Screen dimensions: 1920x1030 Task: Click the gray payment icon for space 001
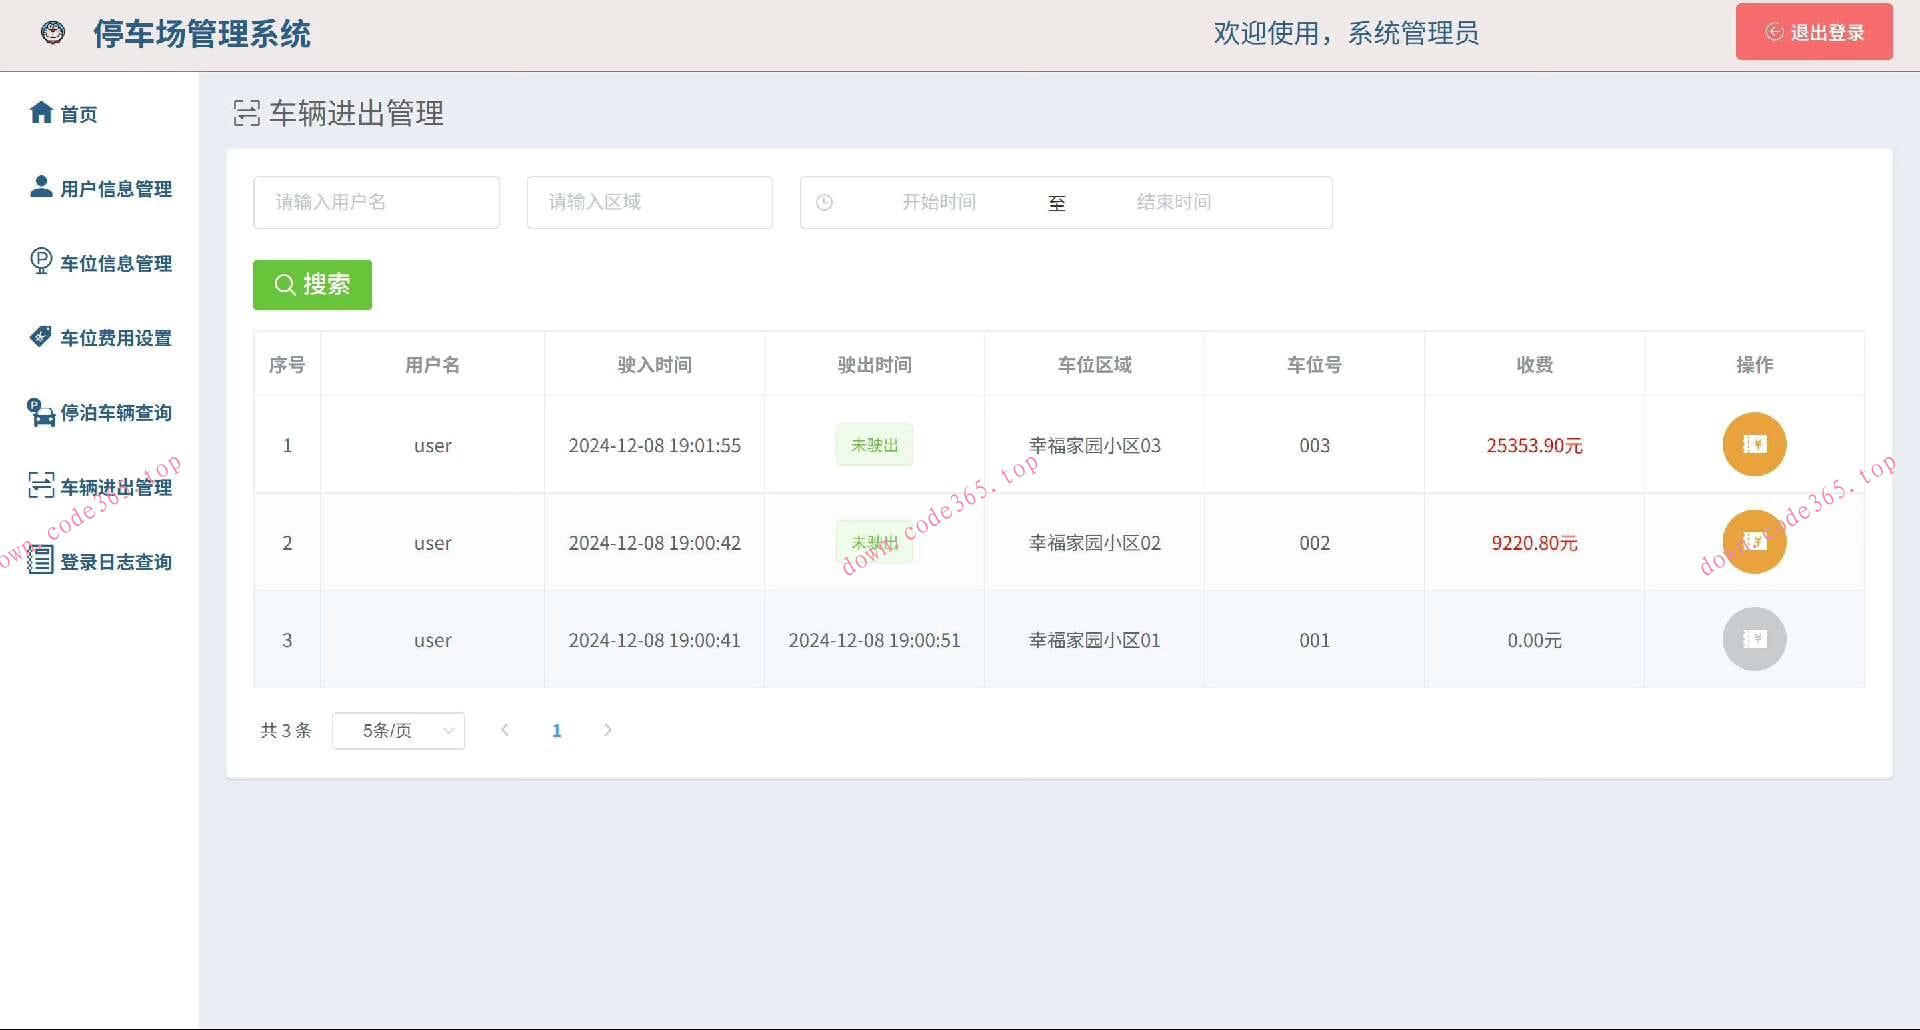click(1754, 639)
